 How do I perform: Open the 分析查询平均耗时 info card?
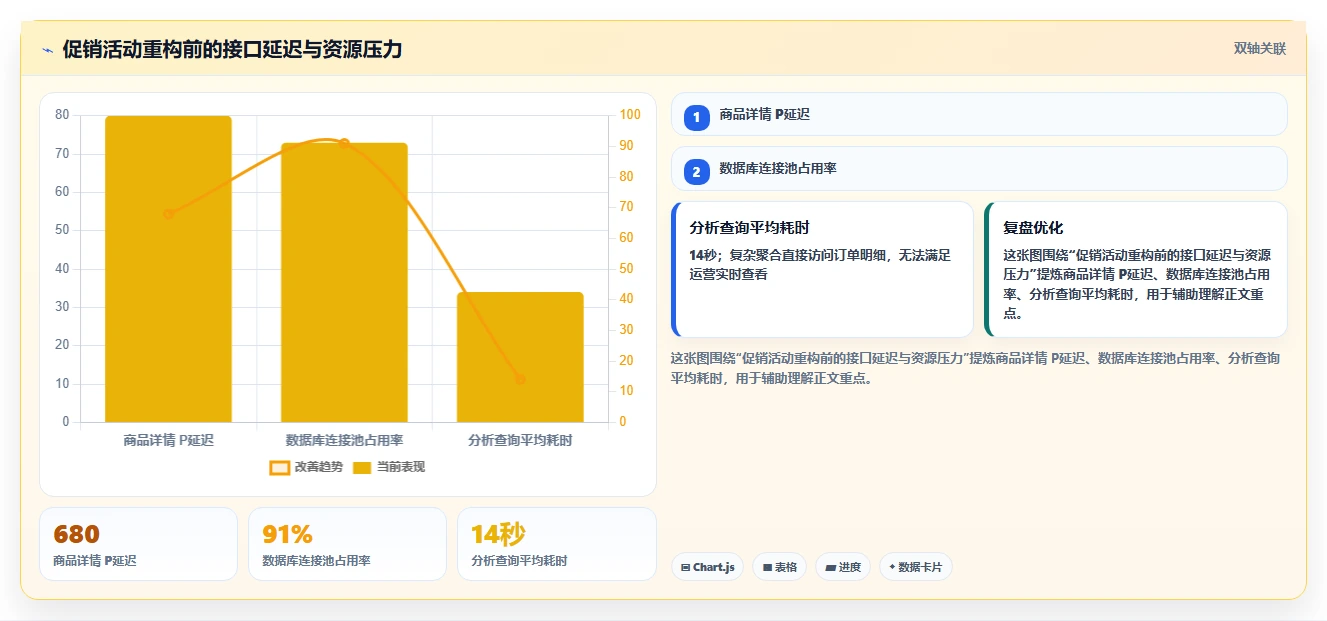tap(822, 270)
